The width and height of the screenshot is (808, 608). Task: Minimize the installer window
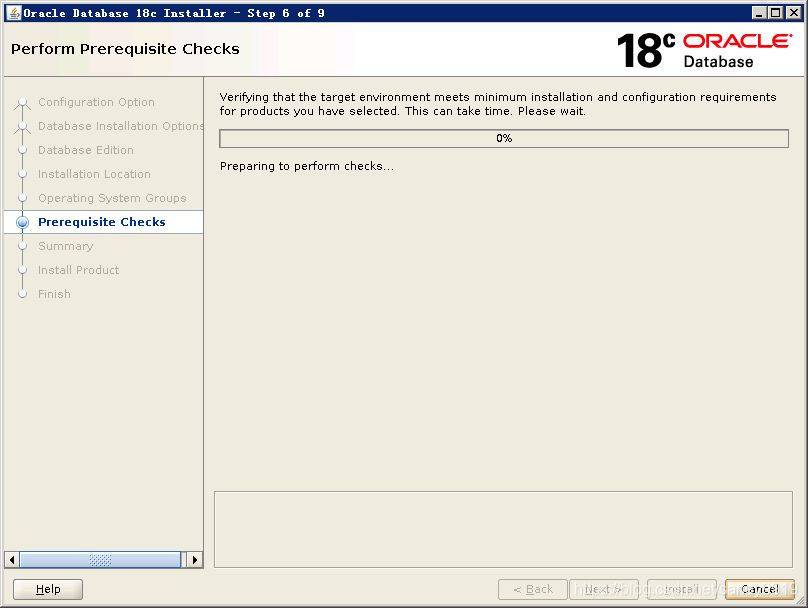(759, 13)
